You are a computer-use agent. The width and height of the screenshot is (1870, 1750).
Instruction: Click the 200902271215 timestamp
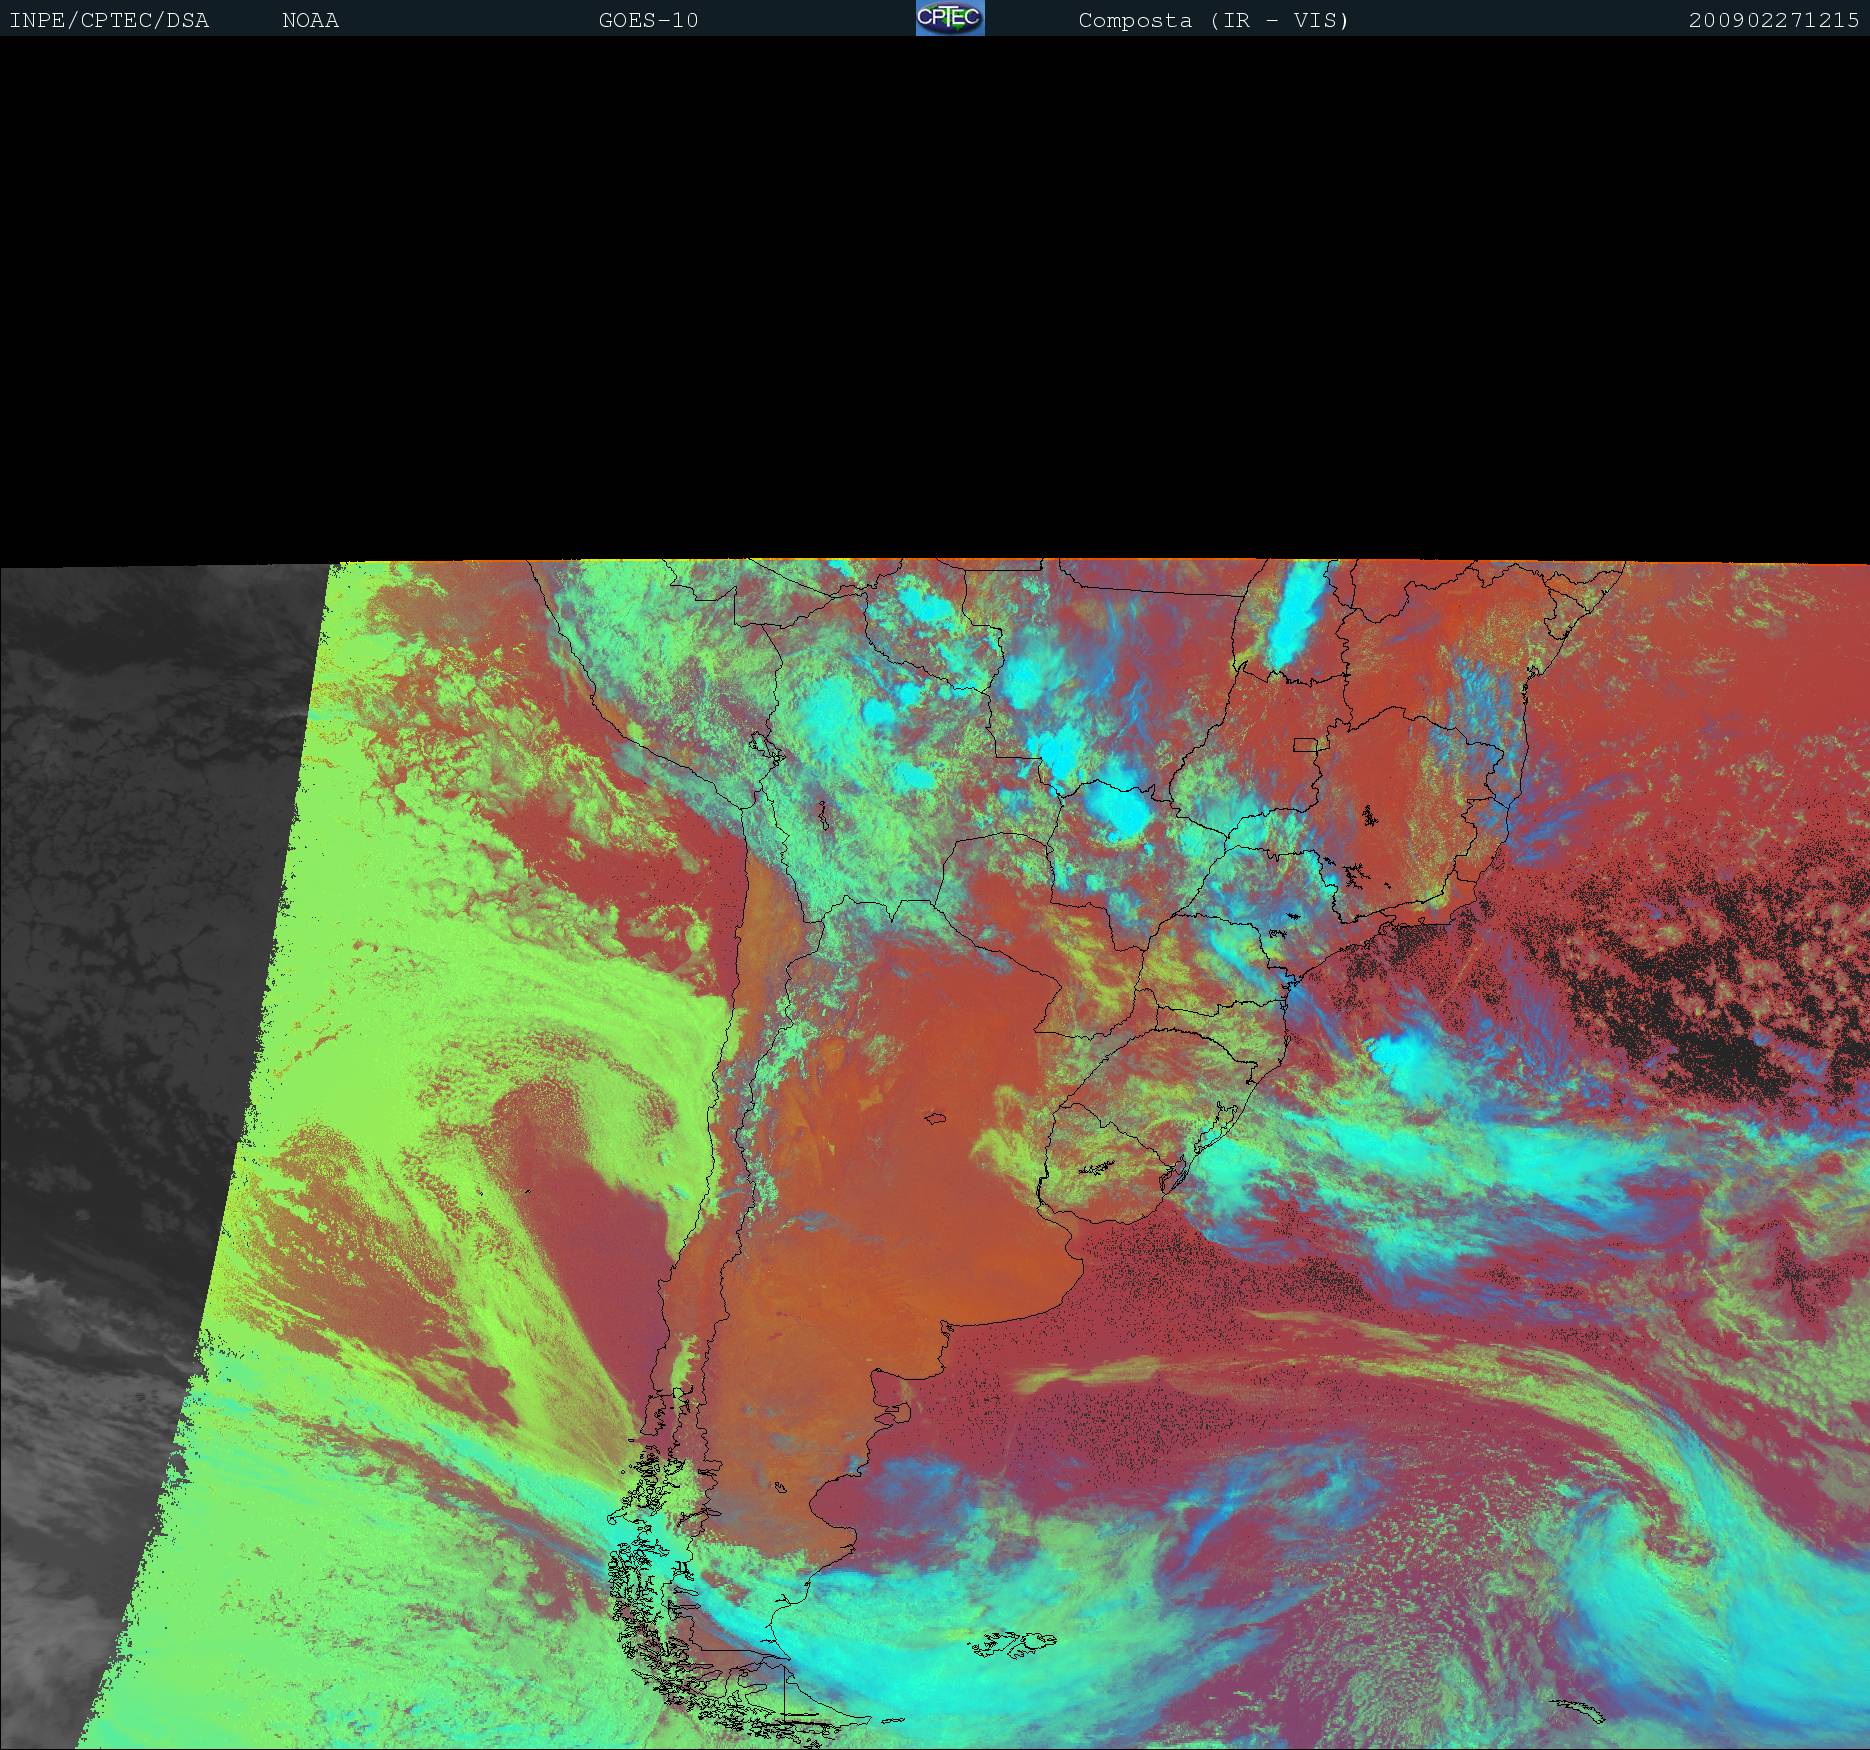[1774, 21]
